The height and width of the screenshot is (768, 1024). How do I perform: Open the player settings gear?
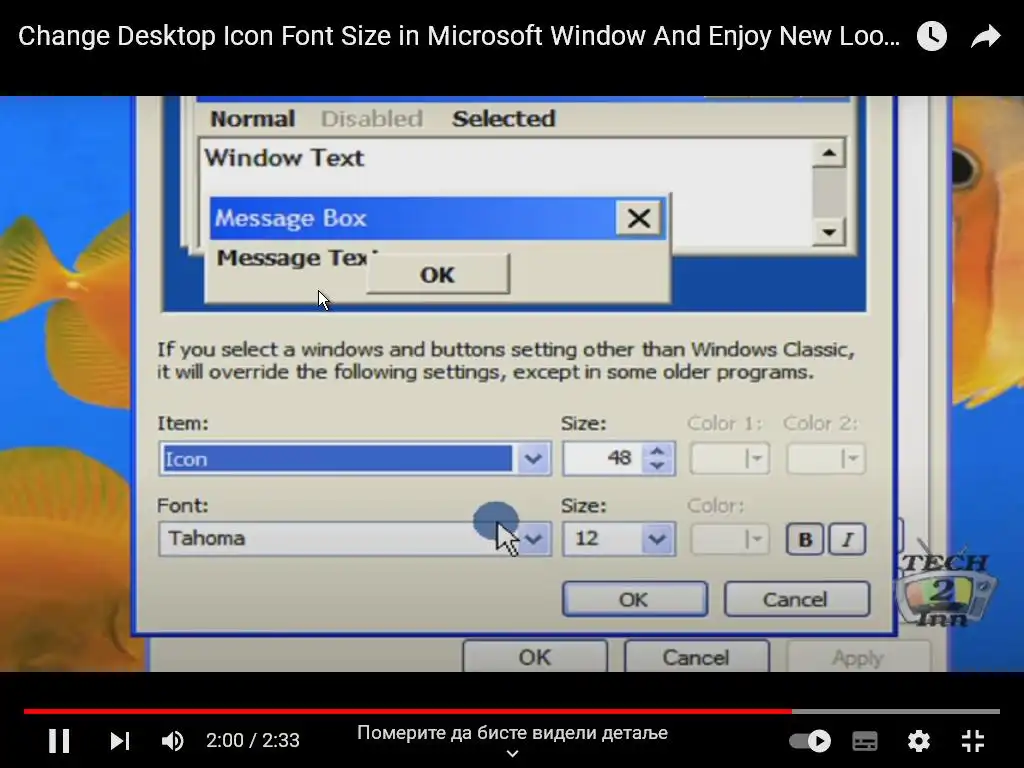click(918, 741)
